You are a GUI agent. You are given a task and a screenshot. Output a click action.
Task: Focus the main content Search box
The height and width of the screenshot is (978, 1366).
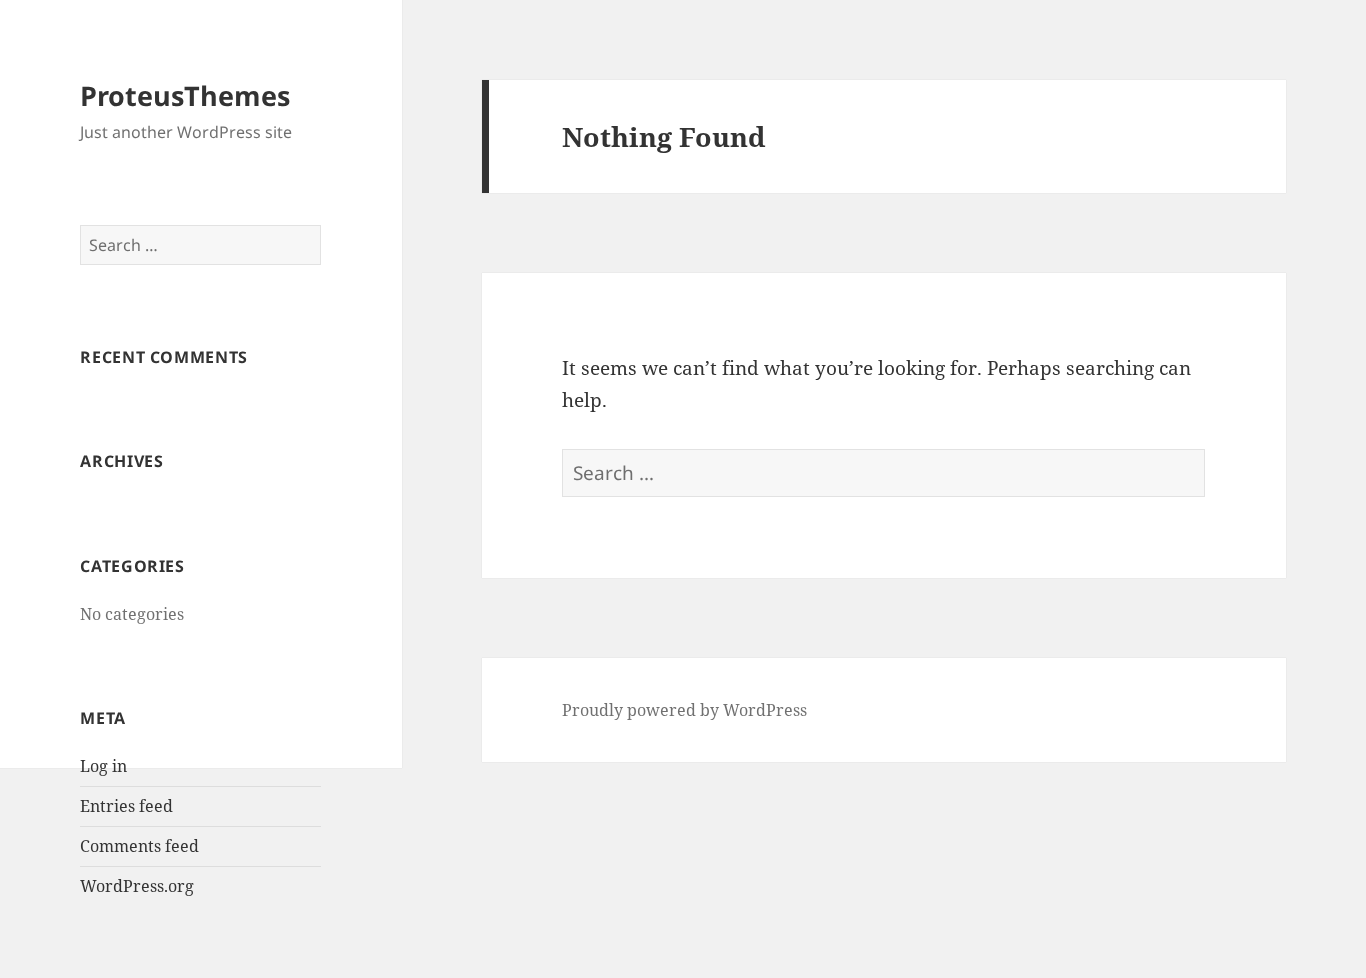click(x=883, y=473)
